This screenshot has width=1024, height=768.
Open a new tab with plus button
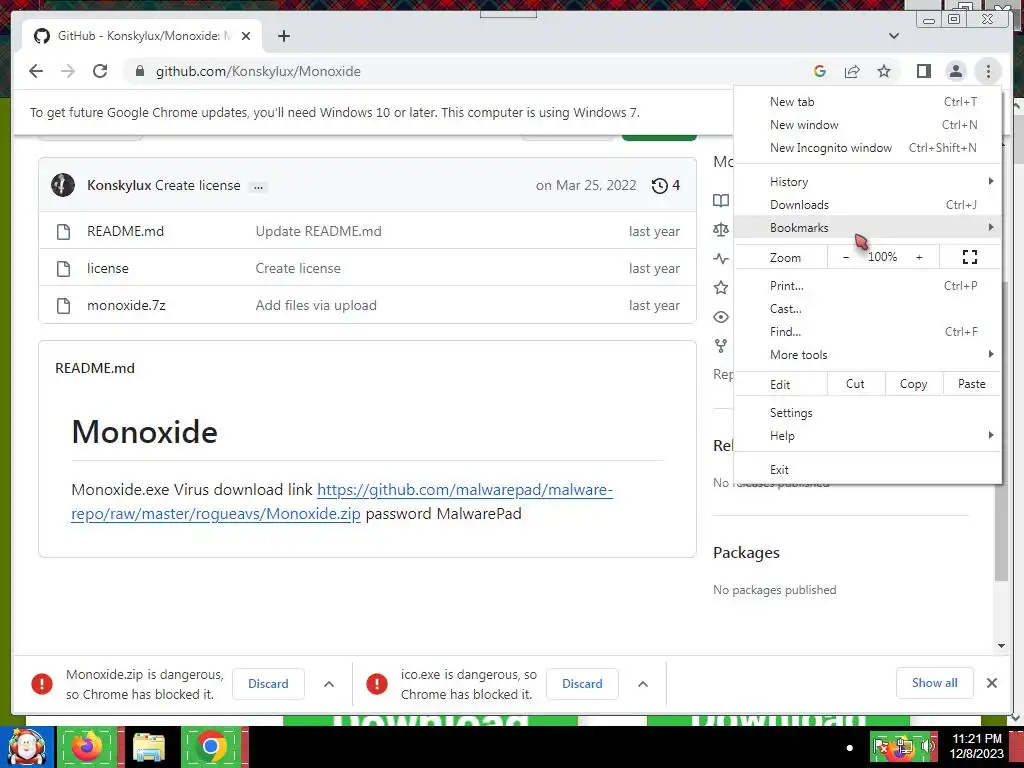point(283,36)
